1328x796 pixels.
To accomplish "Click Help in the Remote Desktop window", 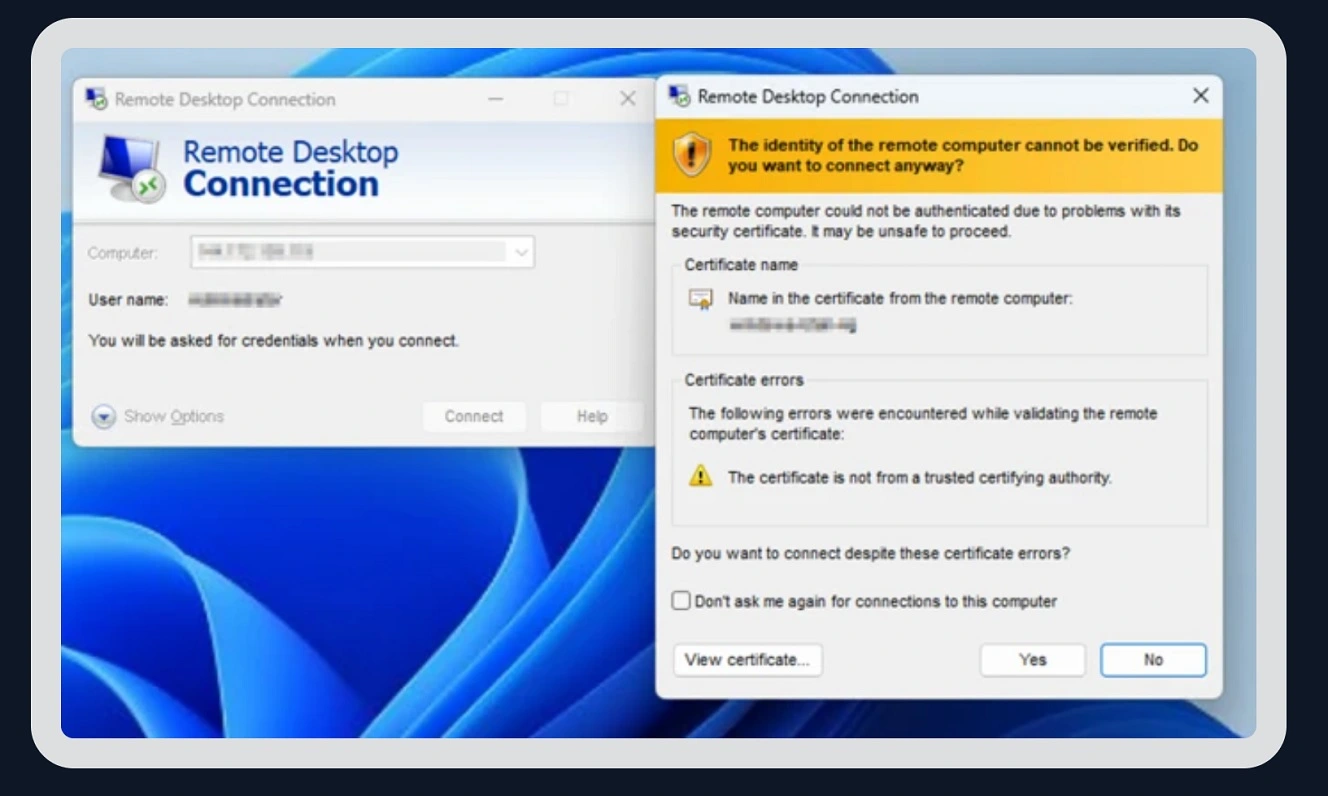I will pyautogui.click(x=592, y=416).
